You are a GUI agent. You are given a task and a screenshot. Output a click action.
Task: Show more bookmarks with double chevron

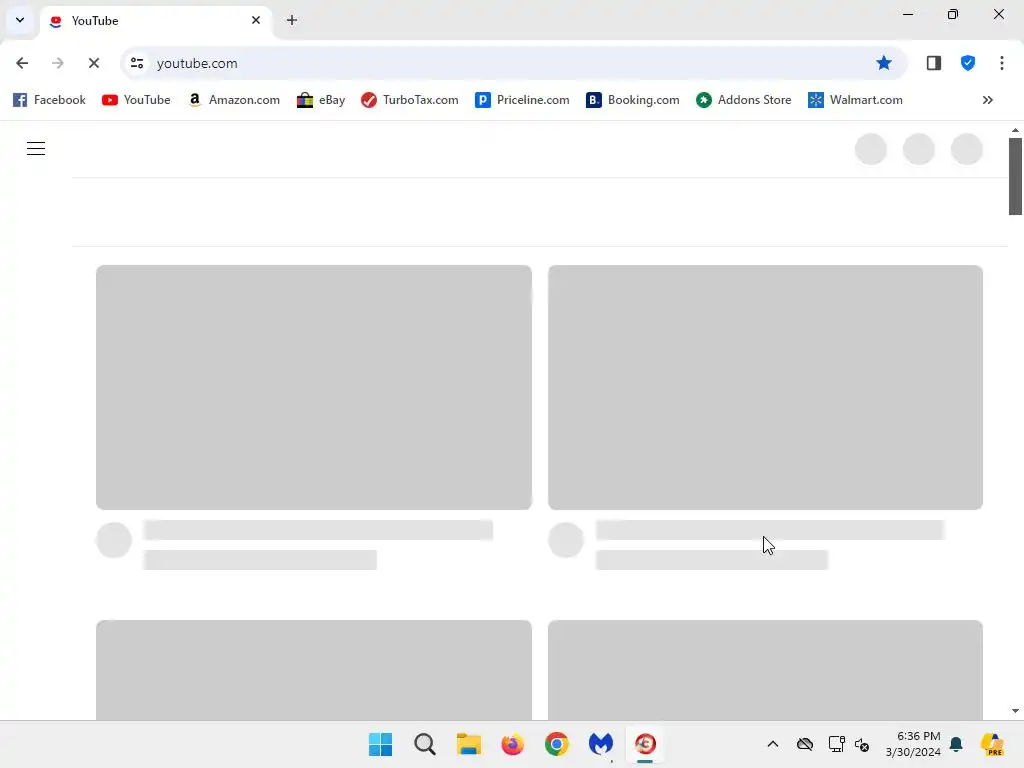(x=987, y=100)
